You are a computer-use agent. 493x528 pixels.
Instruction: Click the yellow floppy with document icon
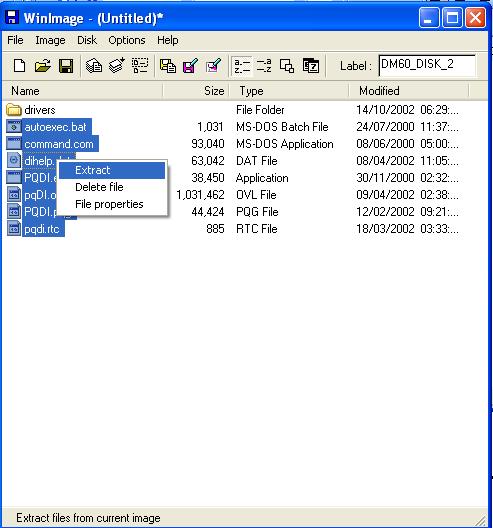click(167, 66)
